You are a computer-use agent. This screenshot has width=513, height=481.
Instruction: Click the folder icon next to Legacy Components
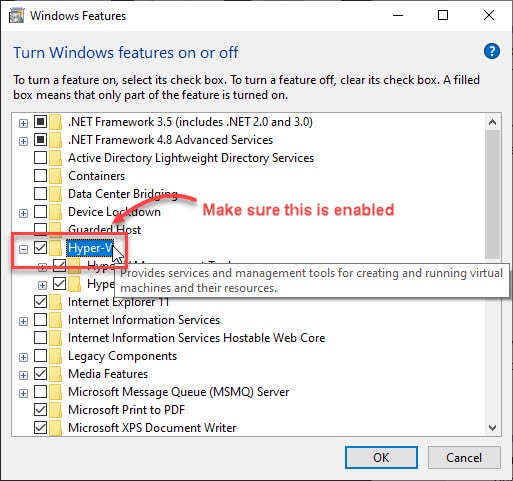[55, 356]
